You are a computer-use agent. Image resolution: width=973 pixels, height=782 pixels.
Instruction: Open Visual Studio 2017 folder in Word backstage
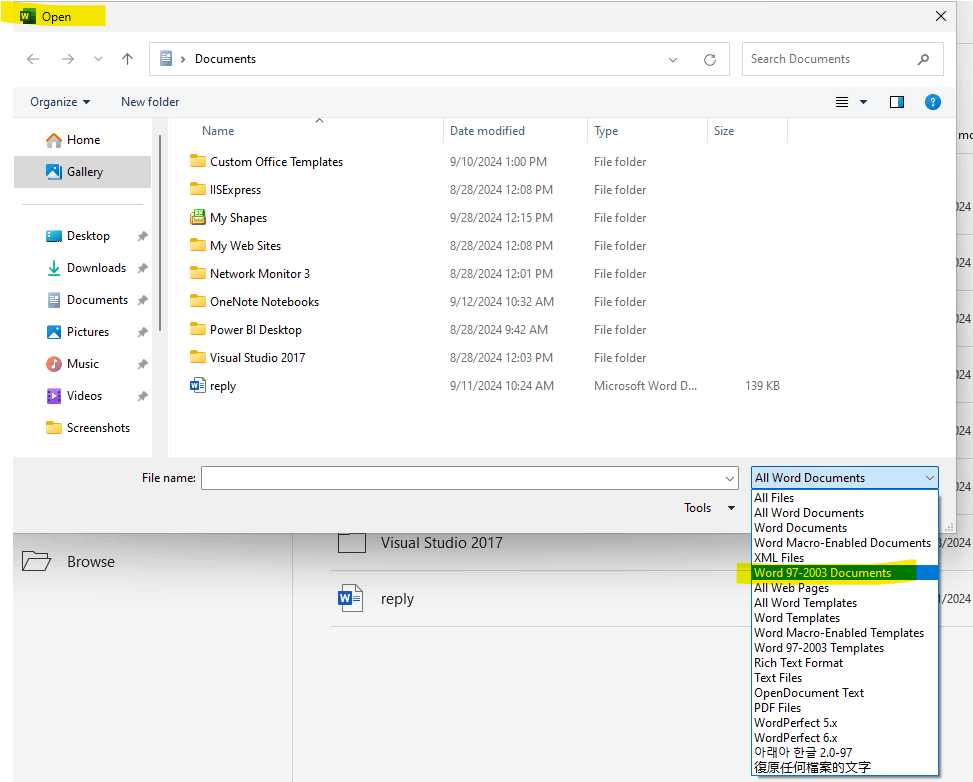[x=441, y=543]
